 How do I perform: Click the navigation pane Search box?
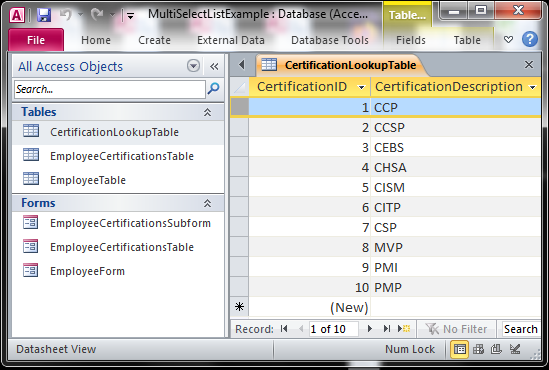tap(110, 89)
